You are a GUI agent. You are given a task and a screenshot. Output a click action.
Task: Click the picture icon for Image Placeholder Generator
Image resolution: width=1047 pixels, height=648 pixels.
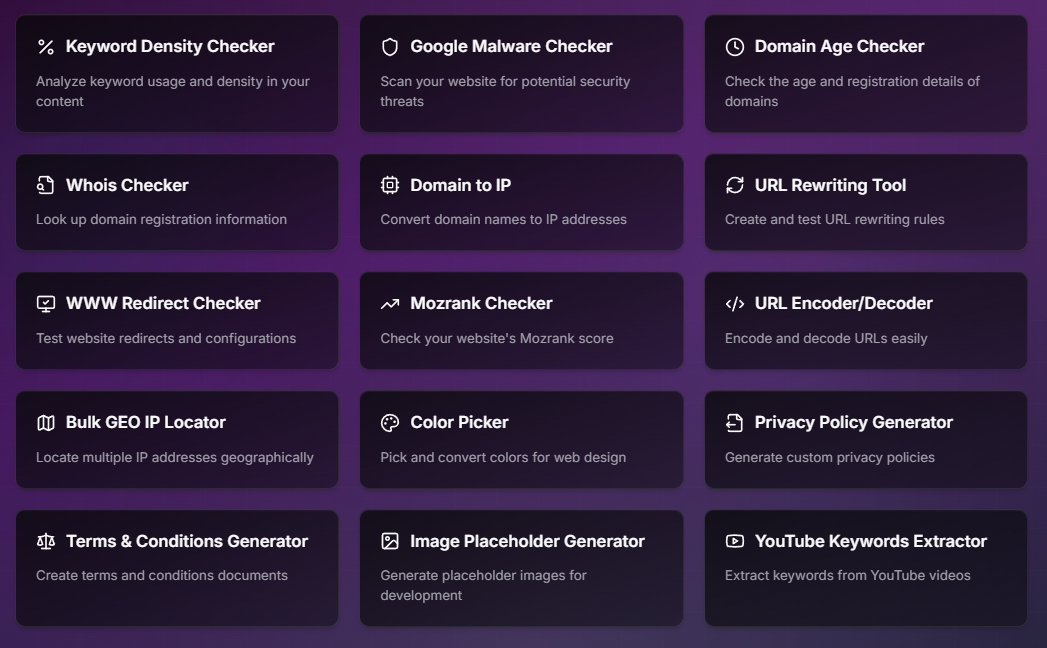tap(390, 541)
